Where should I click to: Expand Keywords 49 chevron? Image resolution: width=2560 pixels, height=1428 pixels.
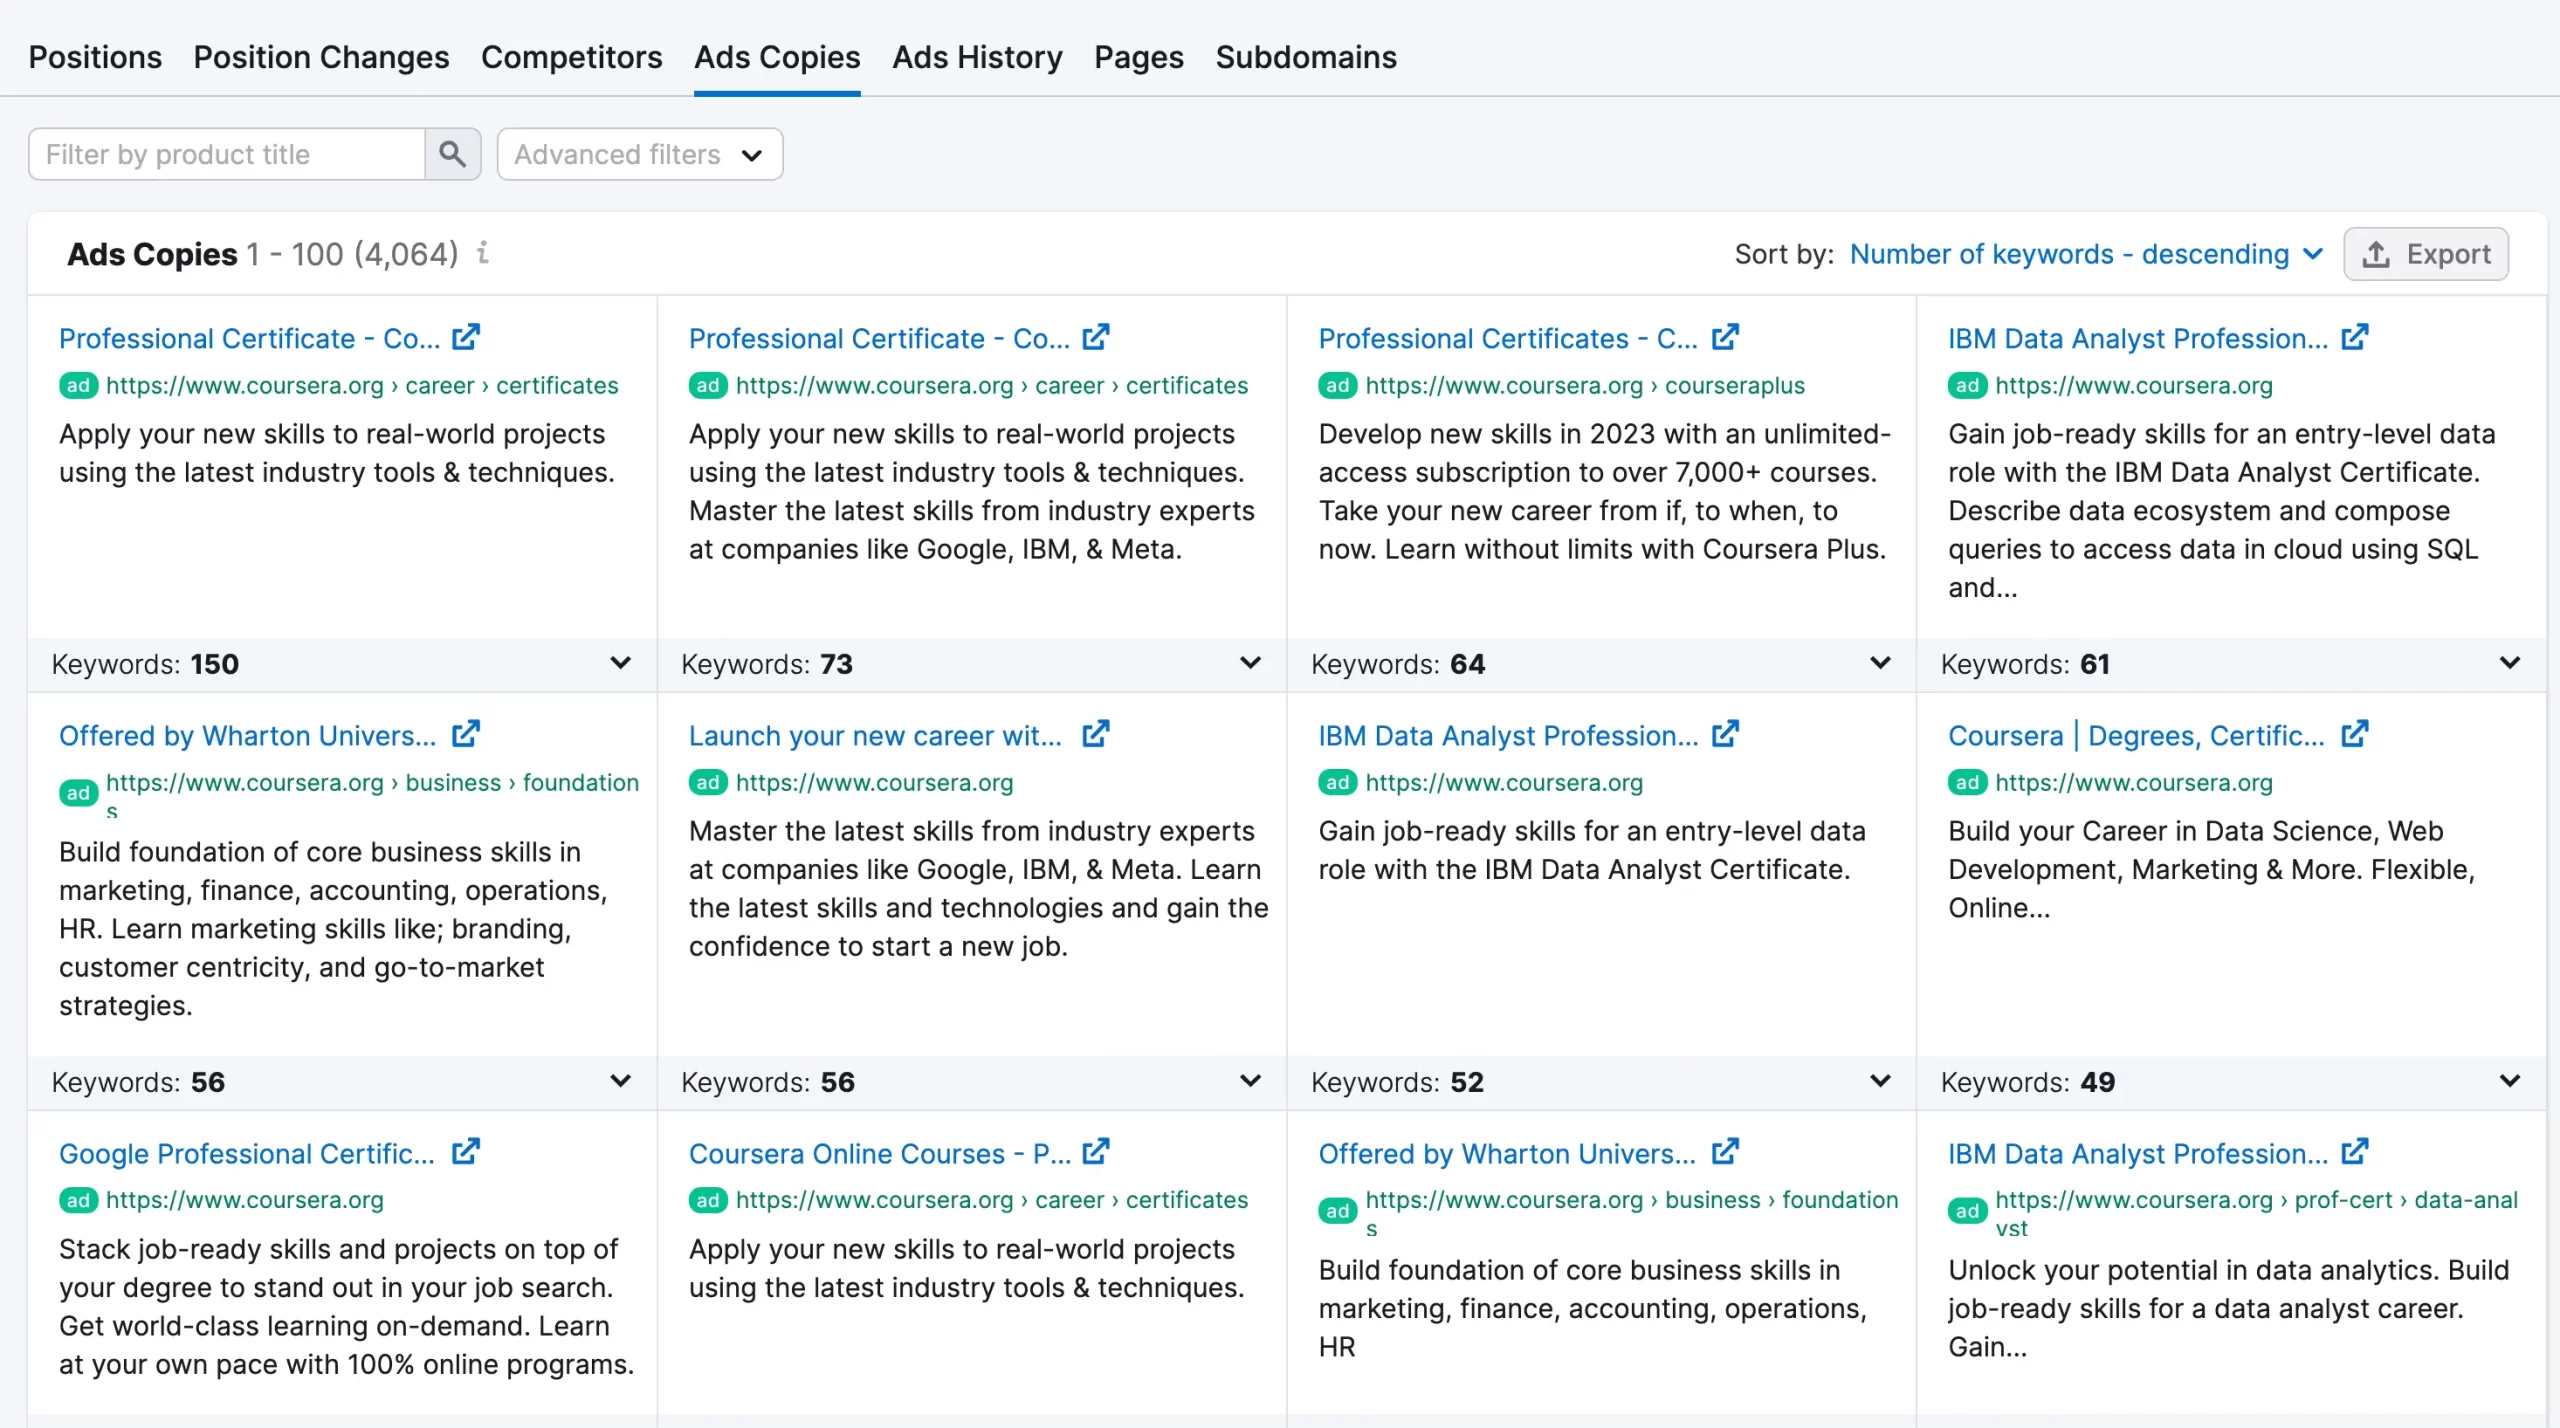2509,1081
